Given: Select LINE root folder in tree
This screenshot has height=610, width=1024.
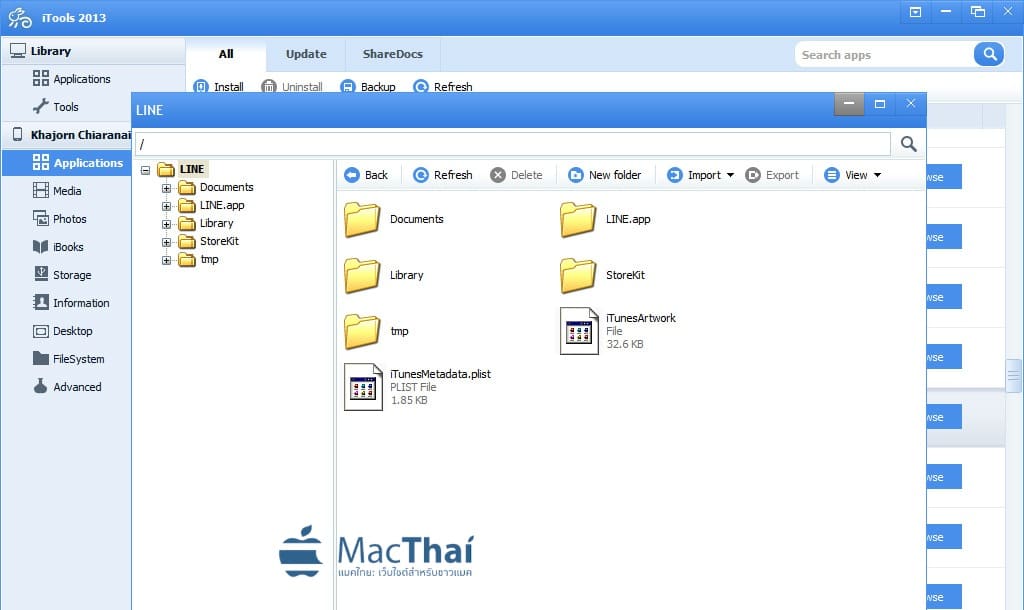Looking at the screenshot, I should click(x=182, y=169).
